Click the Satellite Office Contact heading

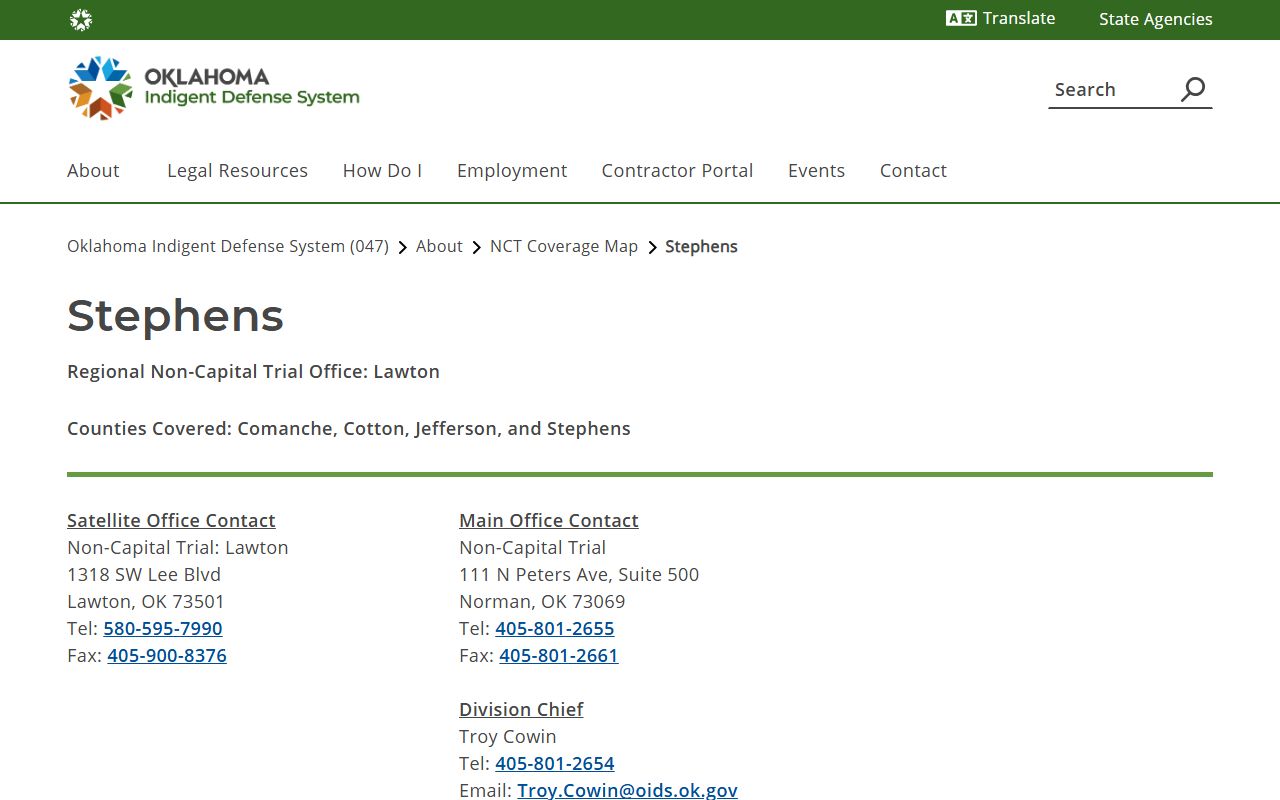pos(171,520)
